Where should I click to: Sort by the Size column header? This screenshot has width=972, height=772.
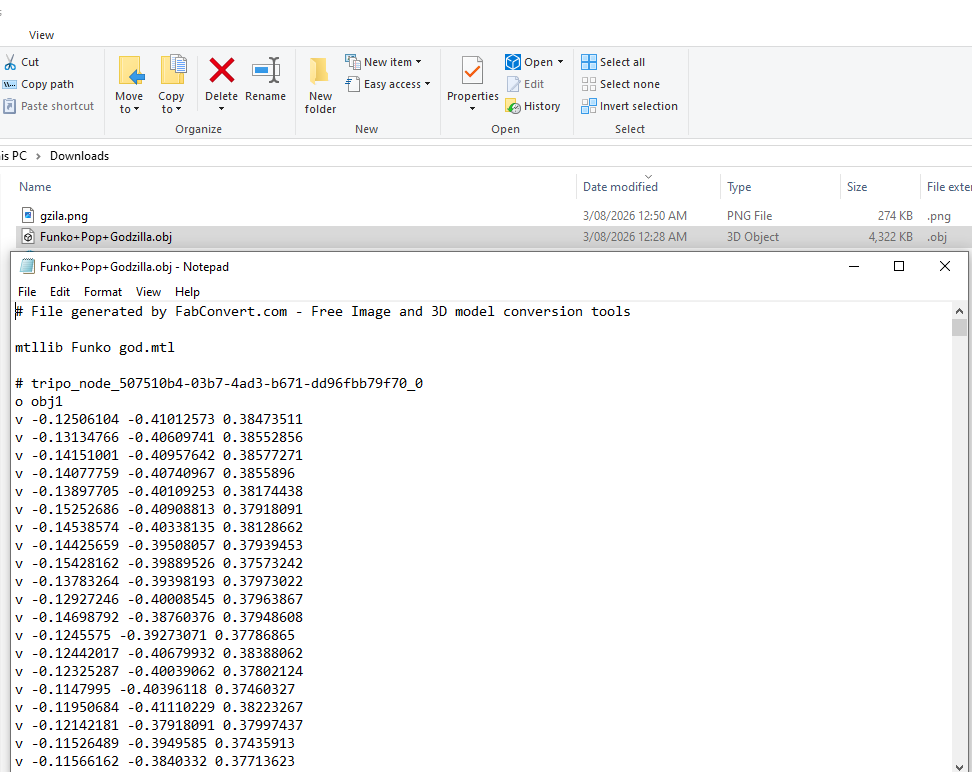click(857, 187)
